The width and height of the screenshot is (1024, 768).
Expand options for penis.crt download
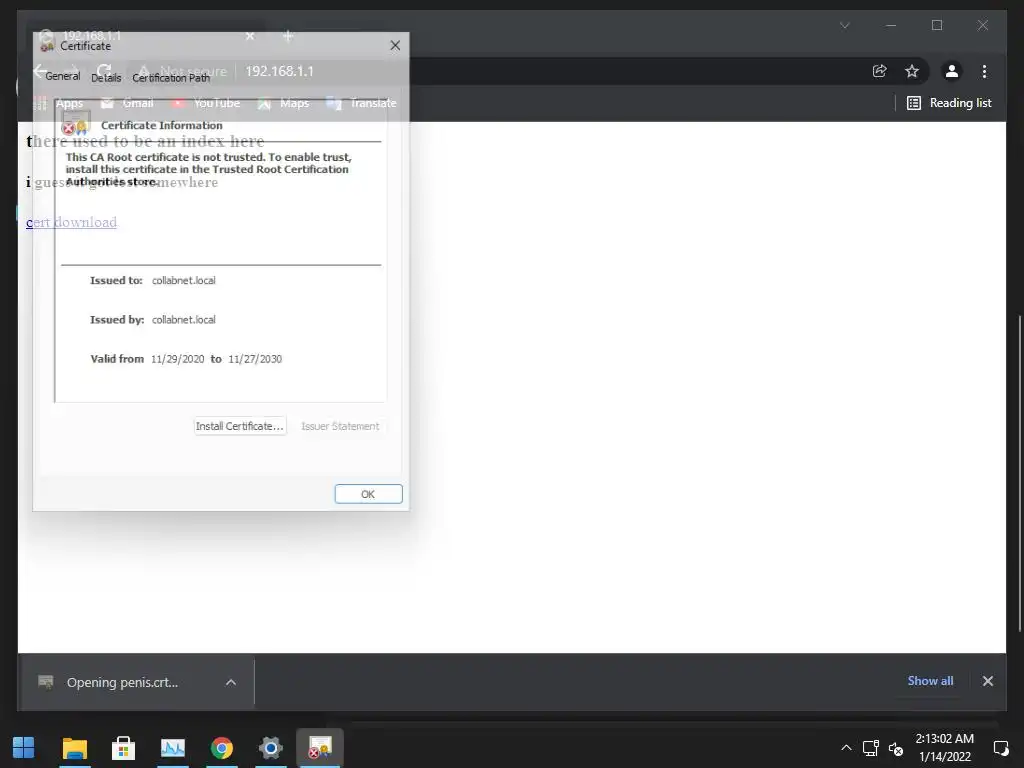[x=231, y=682]
